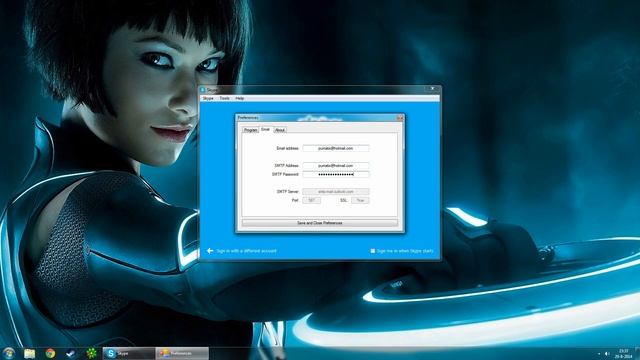This screenshot has height=360, width=640.
Task: Click the SMTP Address input field
Action: tap(336, 165)
